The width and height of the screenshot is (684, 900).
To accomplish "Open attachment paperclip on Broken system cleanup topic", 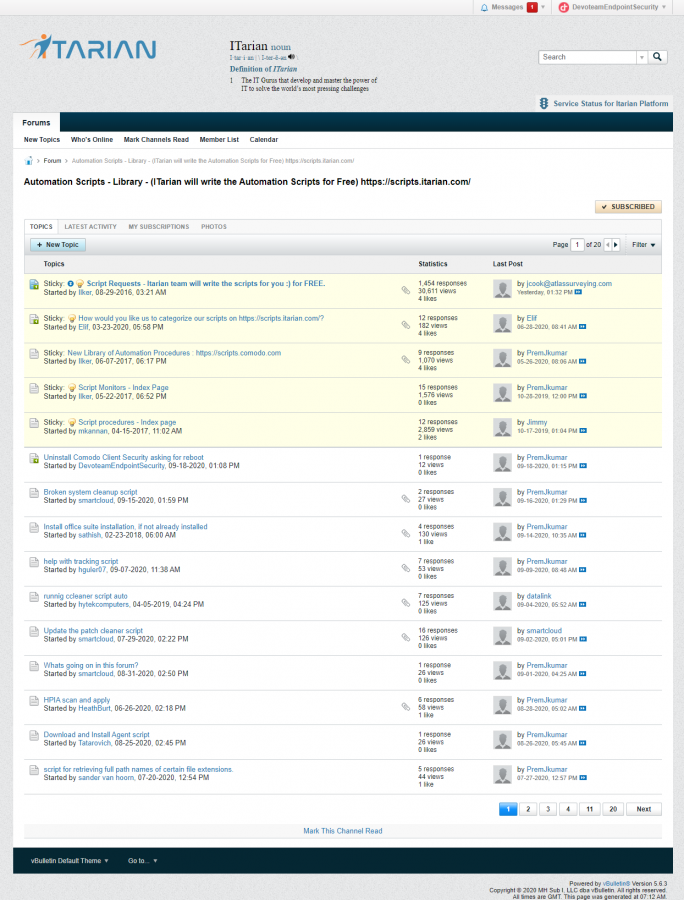I will [406, 499].
